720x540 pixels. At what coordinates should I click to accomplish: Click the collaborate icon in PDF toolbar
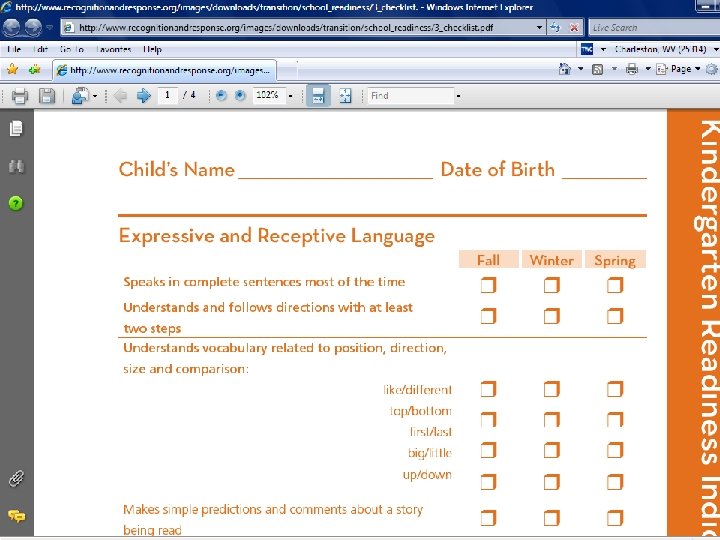(x=80, y=96)
